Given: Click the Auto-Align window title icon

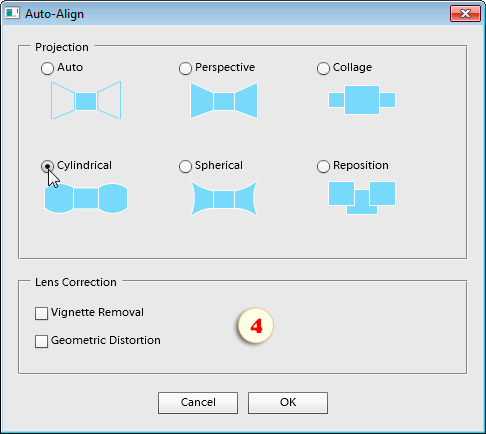Looking at the screenshot, I should pyautogui.click(x=12, y=13).
